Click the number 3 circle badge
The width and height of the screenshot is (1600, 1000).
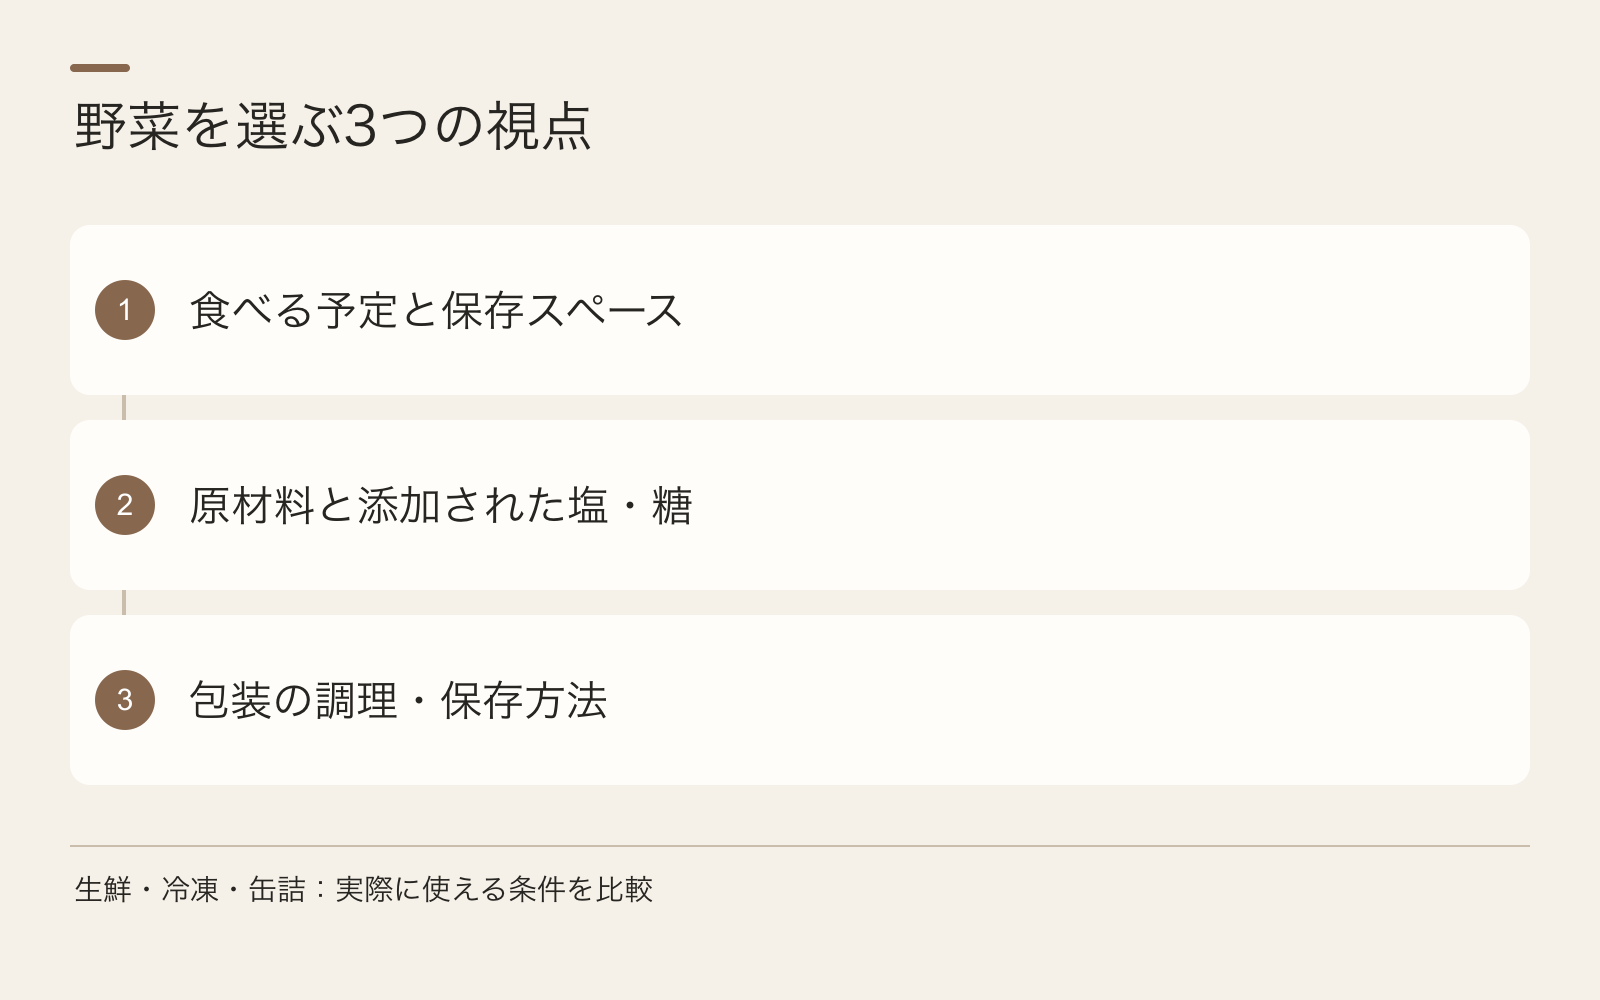pyautogui.click(x=125, y=700)
